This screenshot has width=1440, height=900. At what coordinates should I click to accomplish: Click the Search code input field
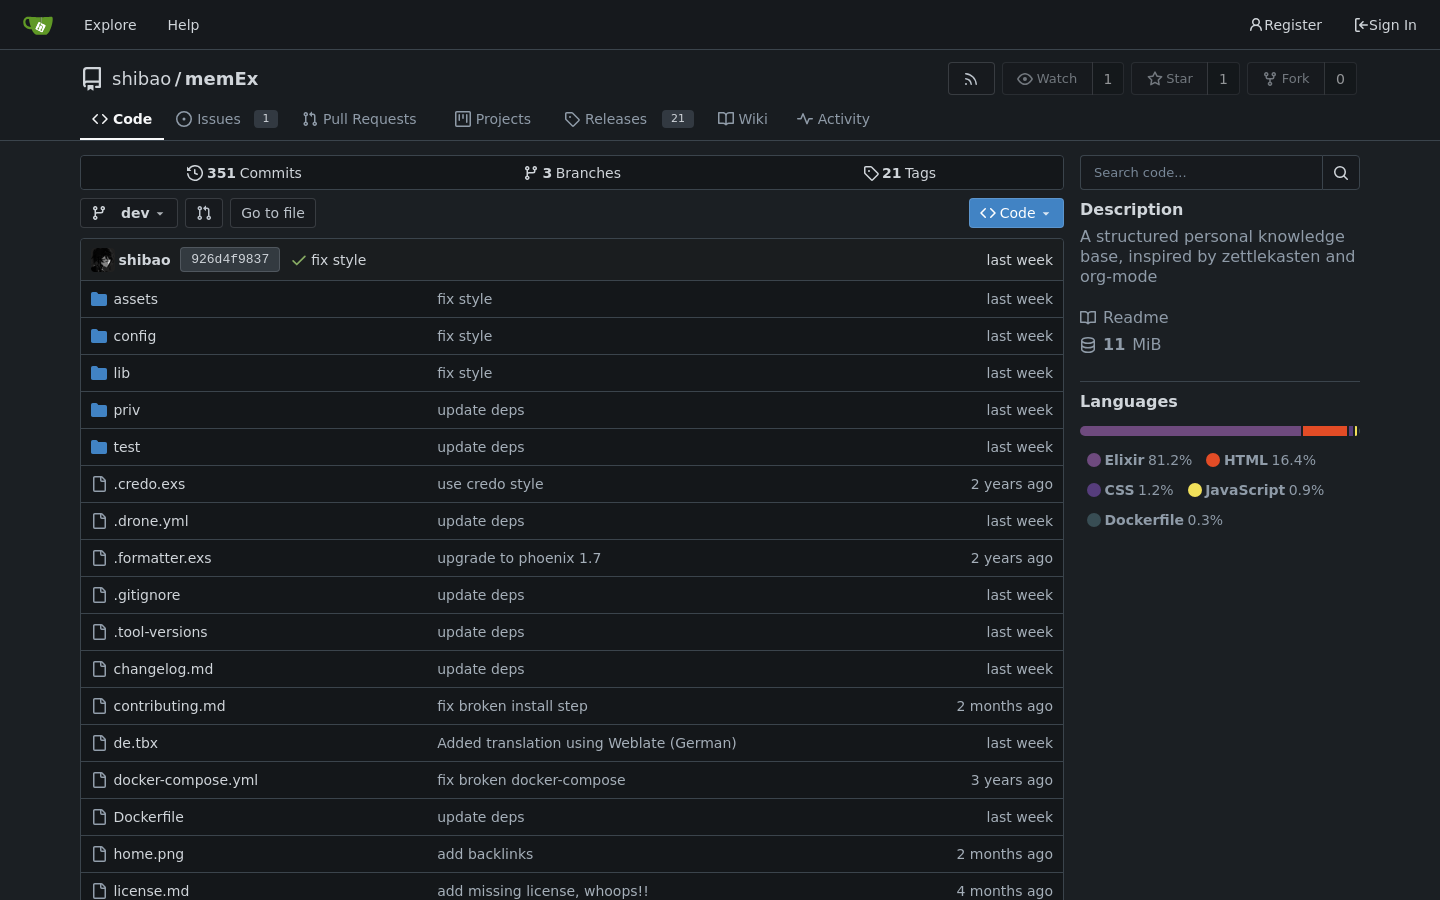coord(1201,173)
